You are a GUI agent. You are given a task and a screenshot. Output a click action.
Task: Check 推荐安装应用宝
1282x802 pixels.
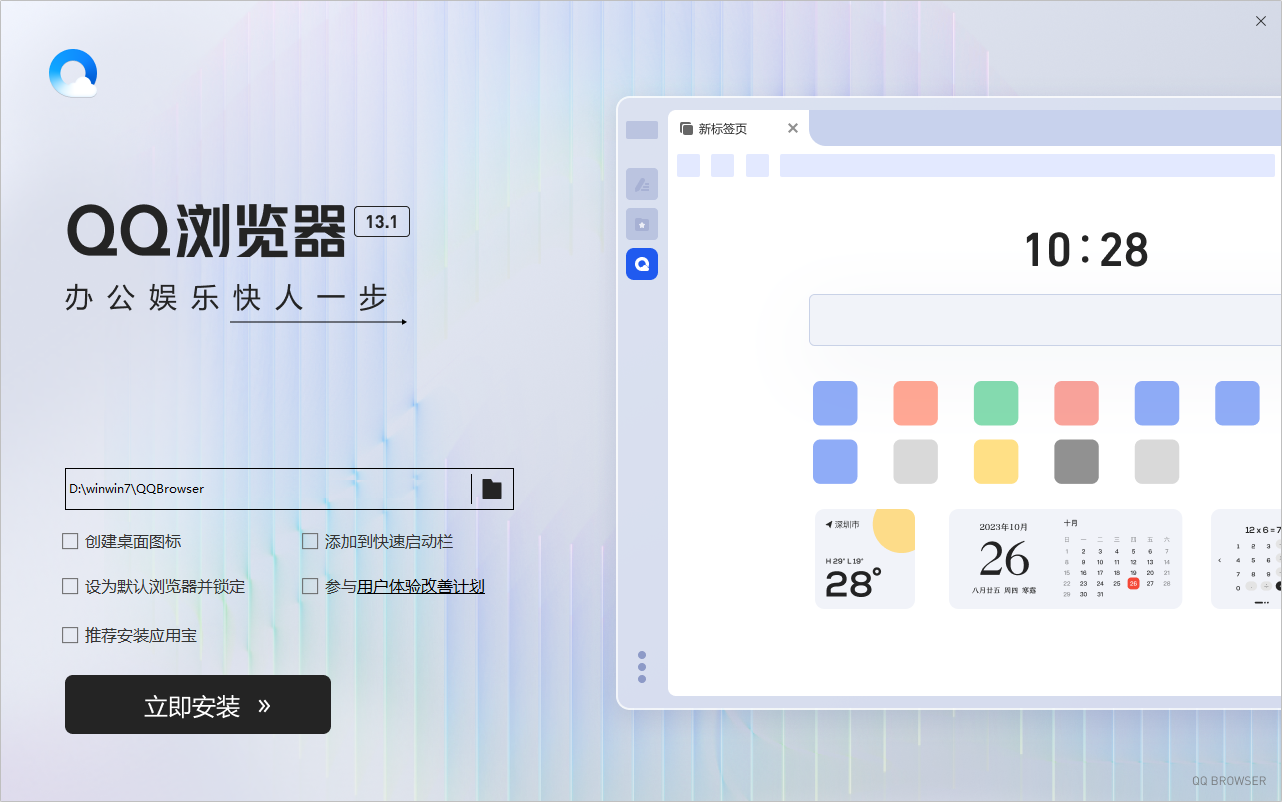[70, 635]
